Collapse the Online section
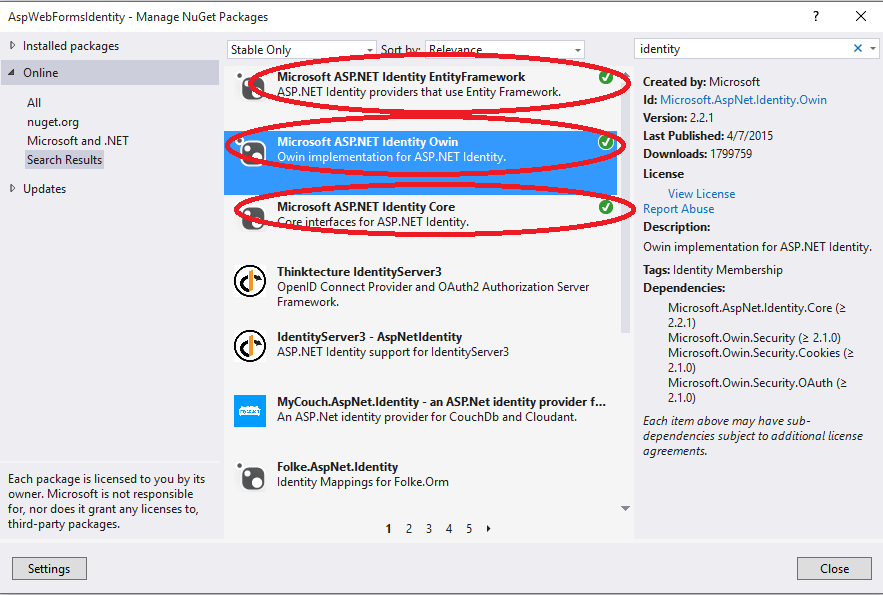Image resolution: width=883 pixels, height=595 pixels. point(12,73)
